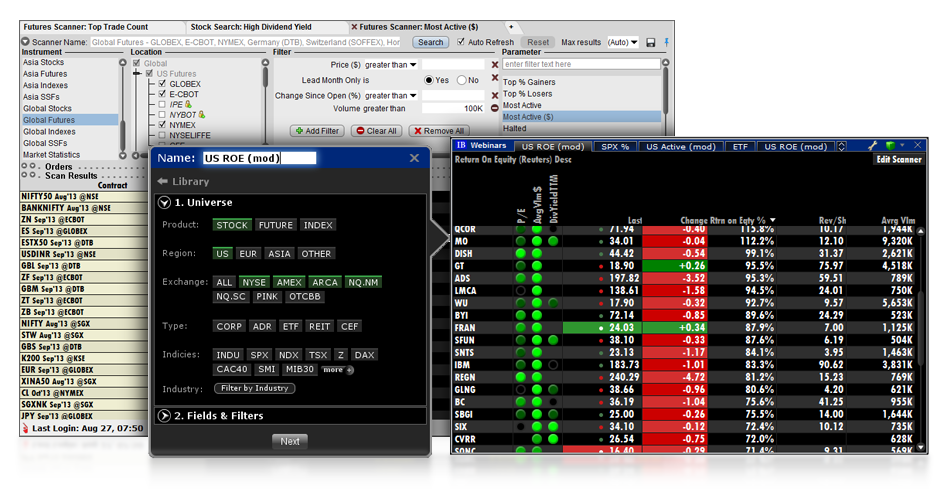Click the Edit Scanner button

[899, 159]
